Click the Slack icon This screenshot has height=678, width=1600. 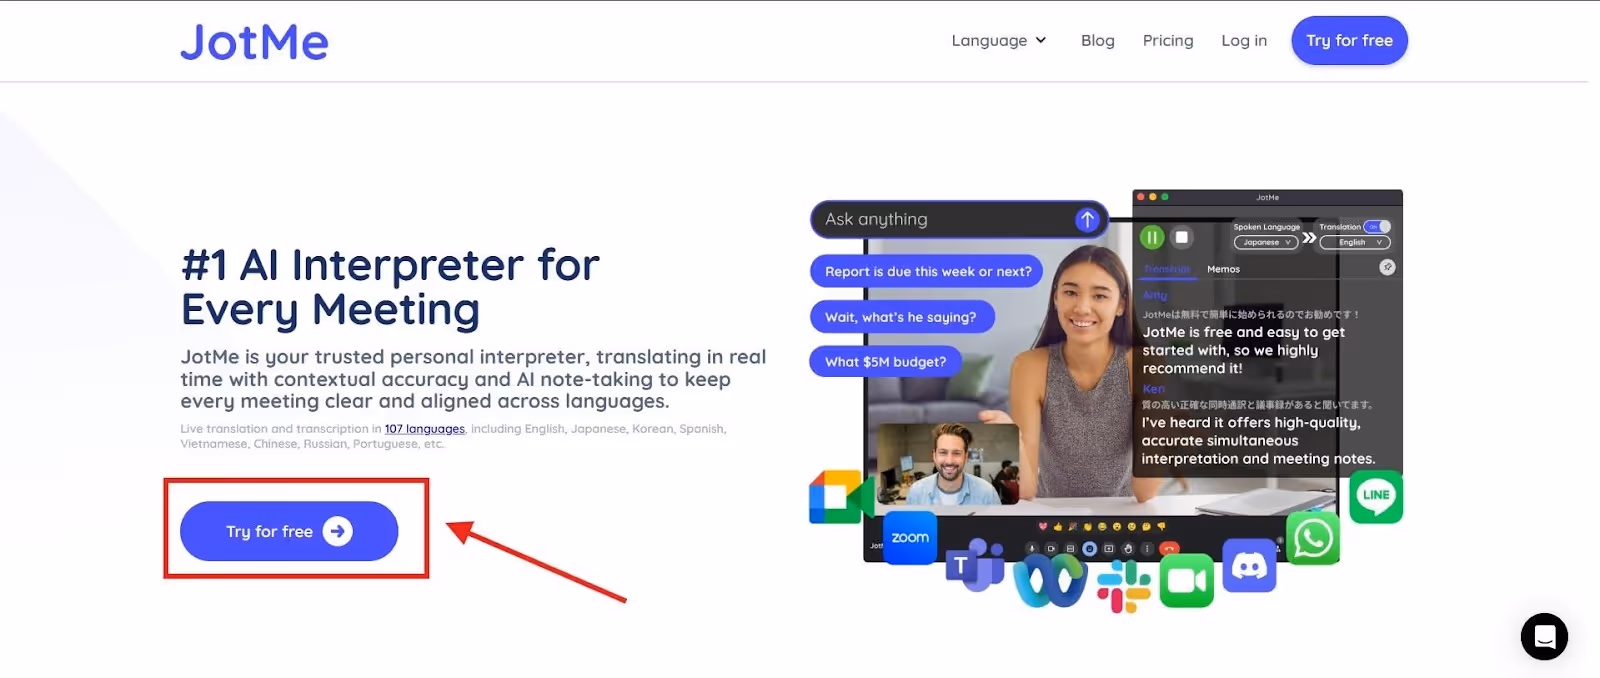tap(1124, 586)
